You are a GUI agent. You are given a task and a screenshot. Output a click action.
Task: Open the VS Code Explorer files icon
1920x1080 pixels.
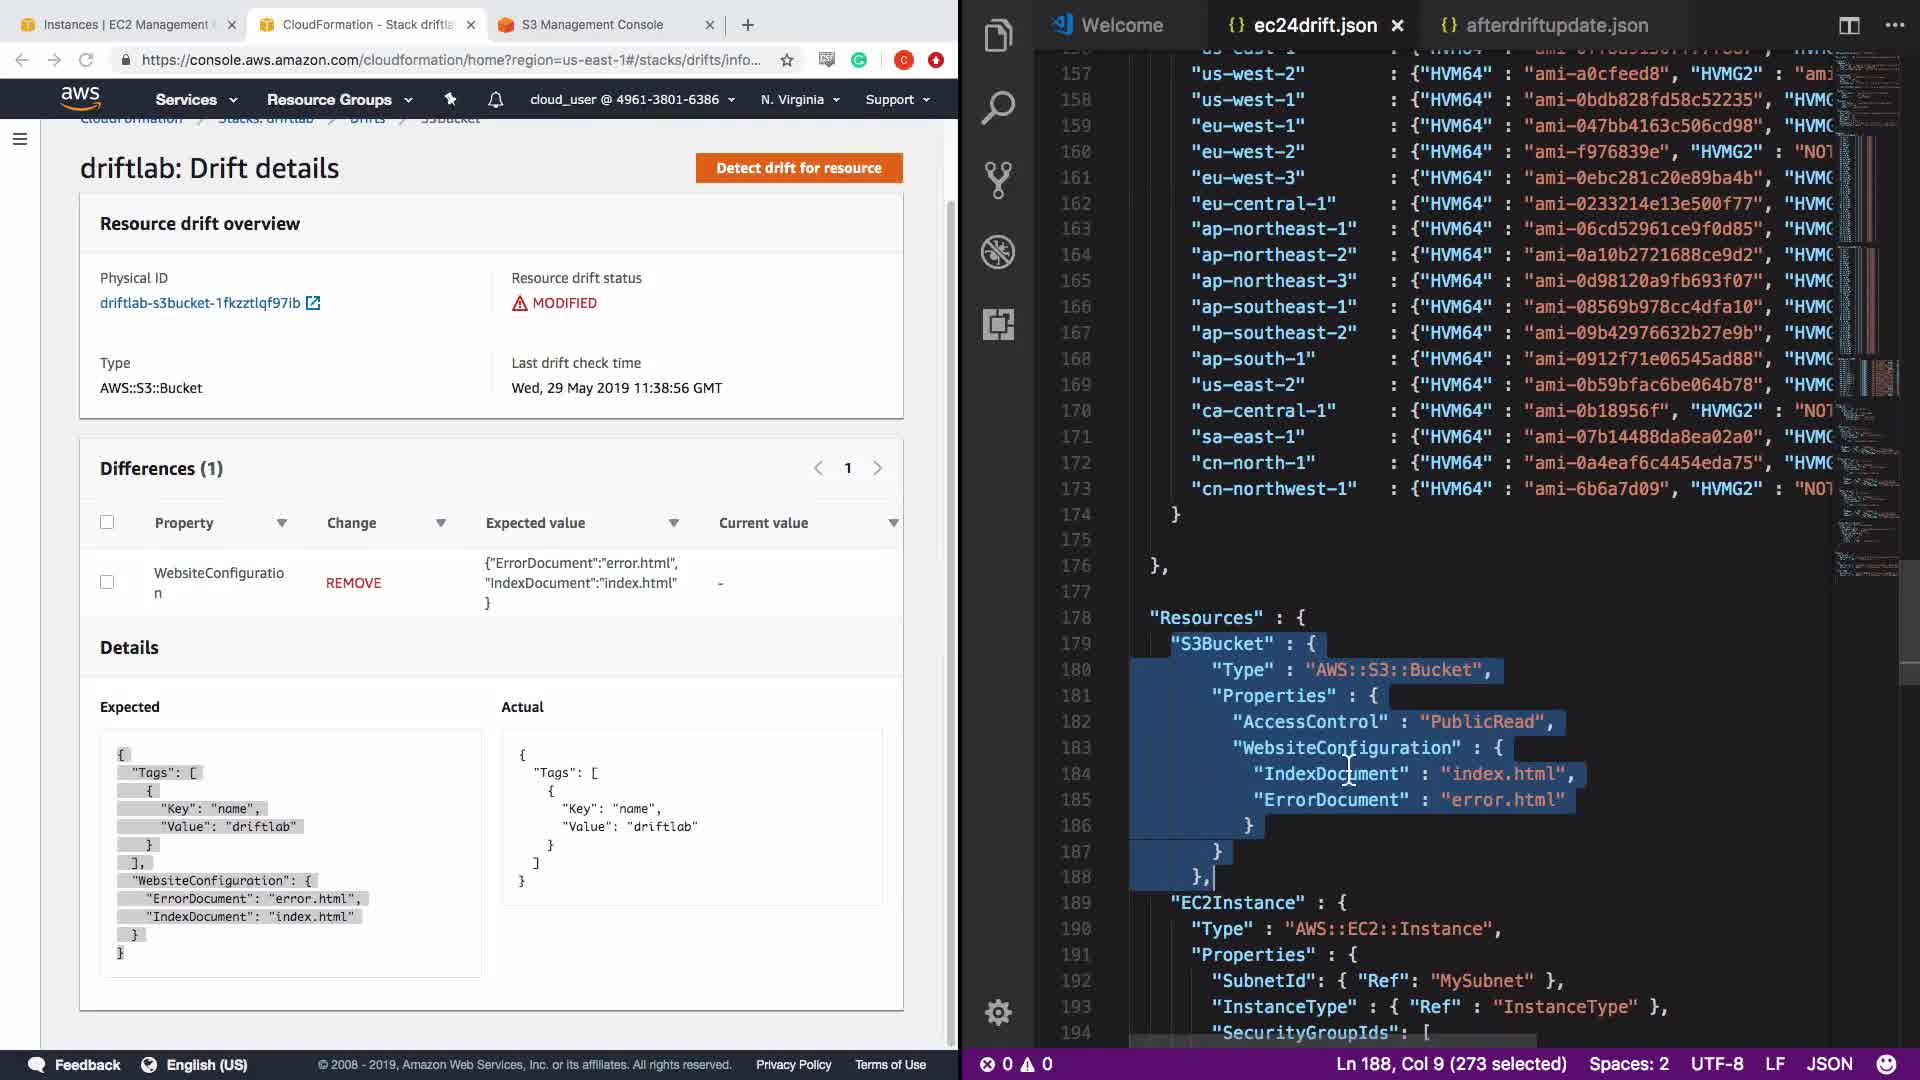point(998,37)
